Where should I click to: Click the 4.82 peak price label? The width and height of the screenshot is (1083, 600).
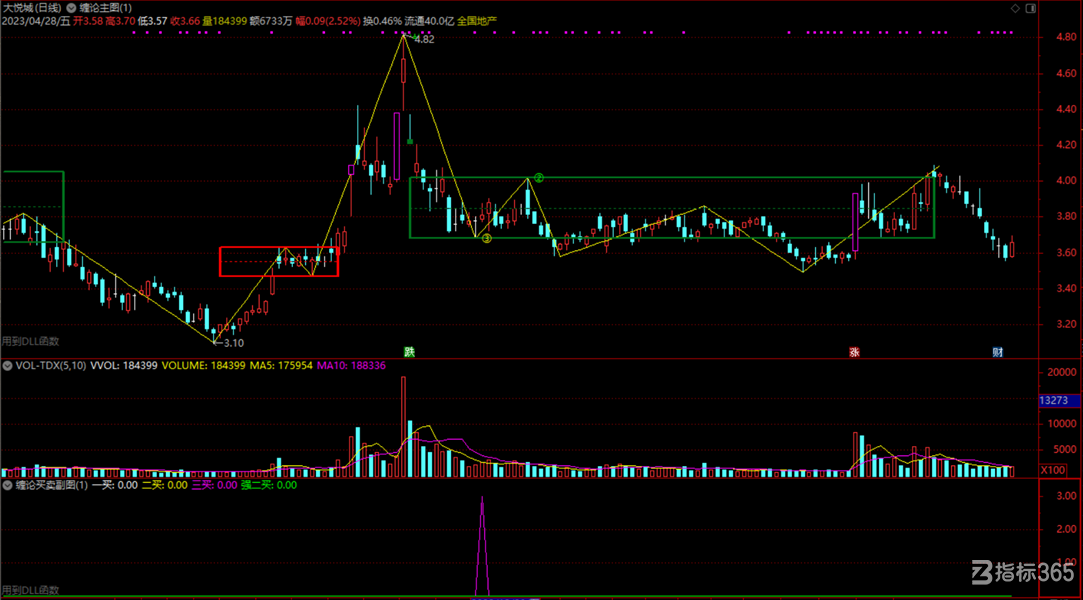tap(424, 39)
